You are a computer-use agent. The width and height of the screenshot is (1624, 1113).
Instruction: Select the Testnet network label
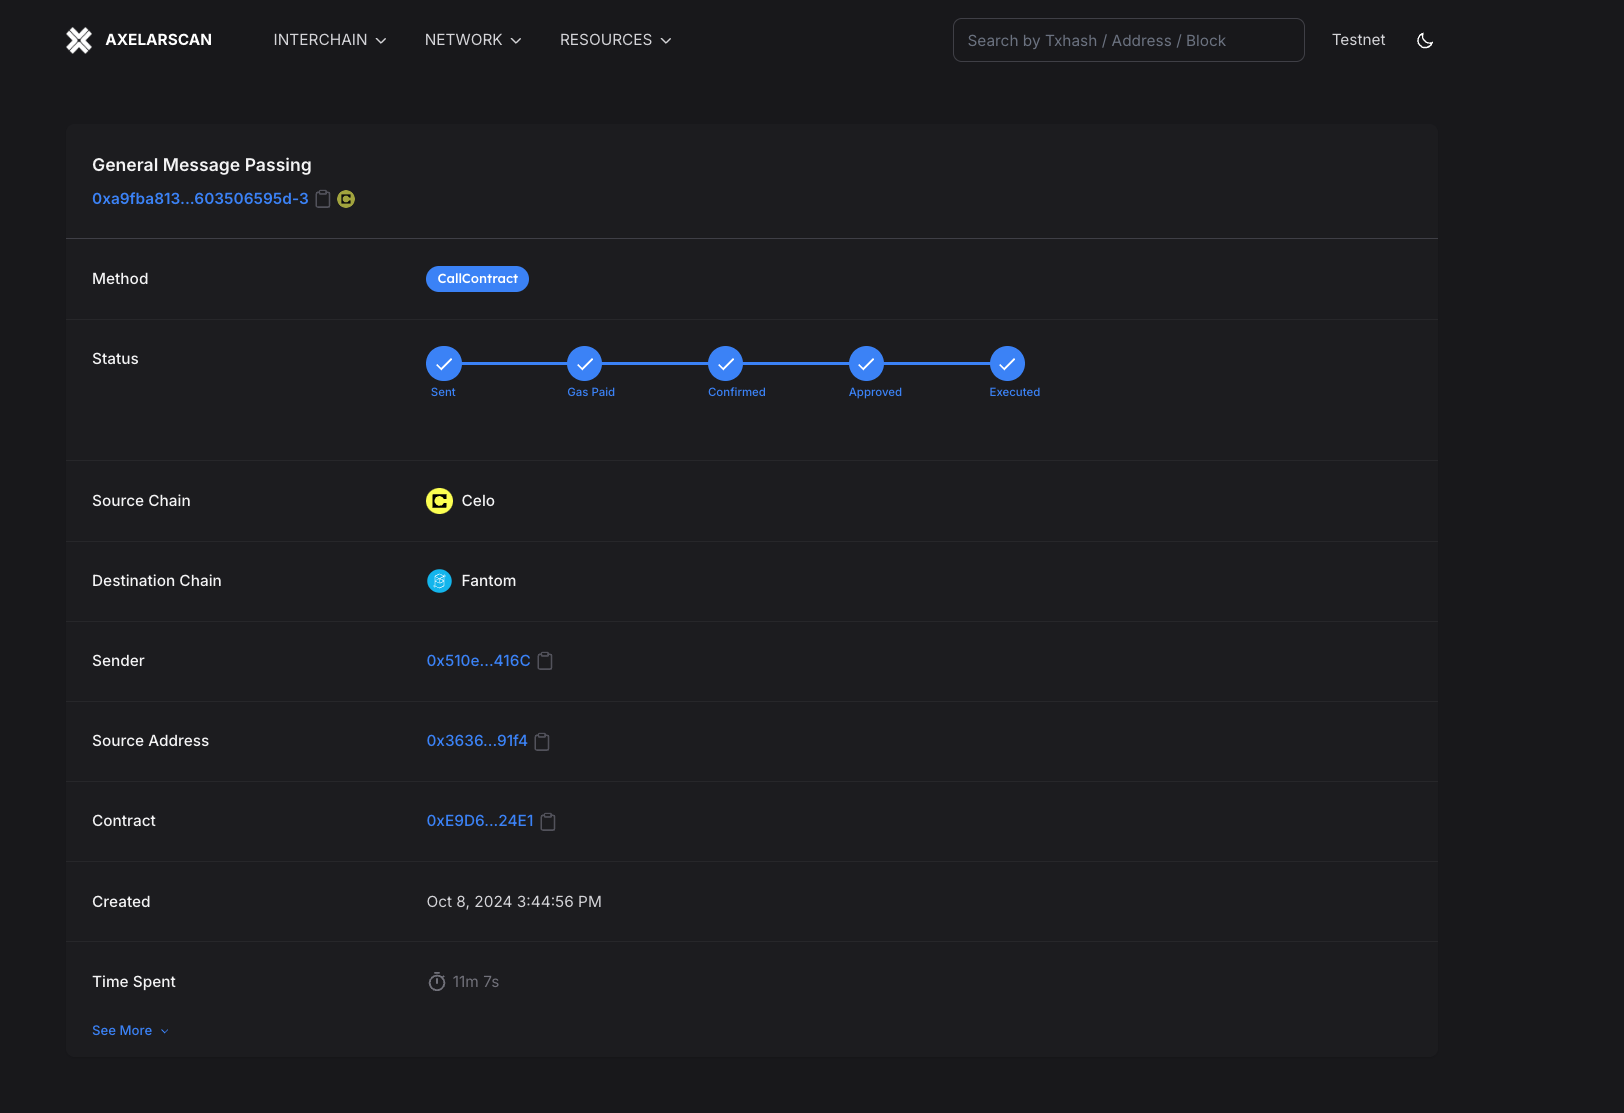pos(1358,40)
